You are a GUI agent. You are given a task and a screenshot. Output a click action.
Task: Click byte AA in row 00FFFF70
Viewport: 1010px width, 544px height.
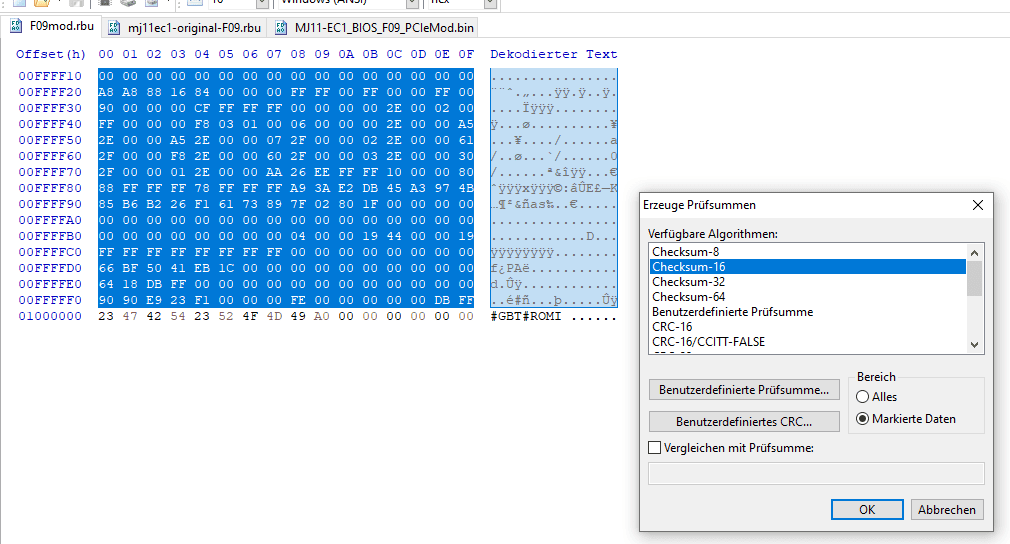tap(274, 172)
